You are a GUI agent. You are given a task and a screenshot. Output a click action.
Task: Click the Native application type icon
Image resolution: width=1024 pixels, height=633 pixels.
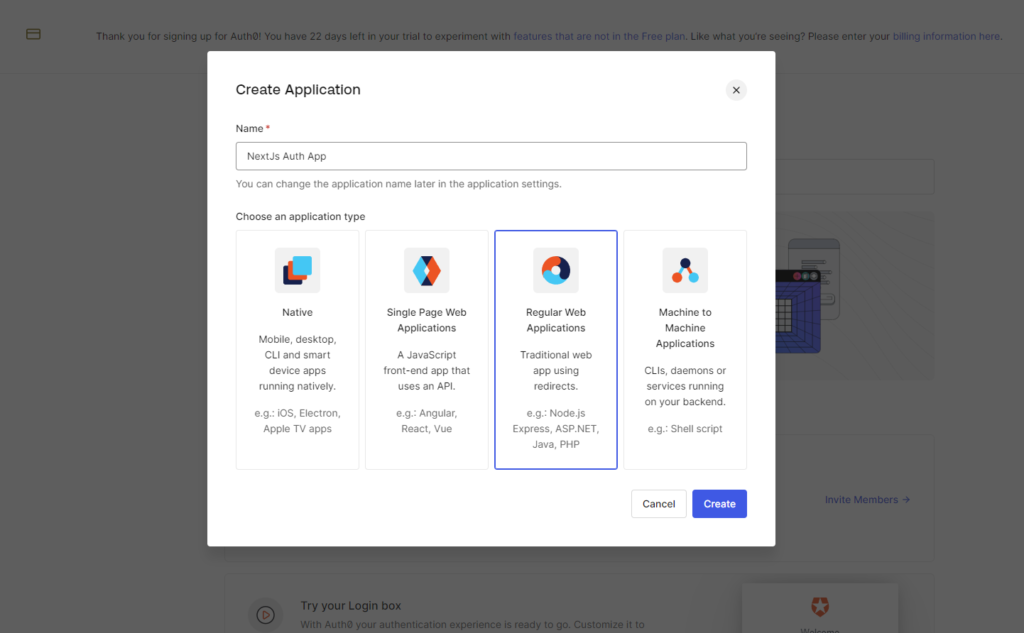(297, 270)
